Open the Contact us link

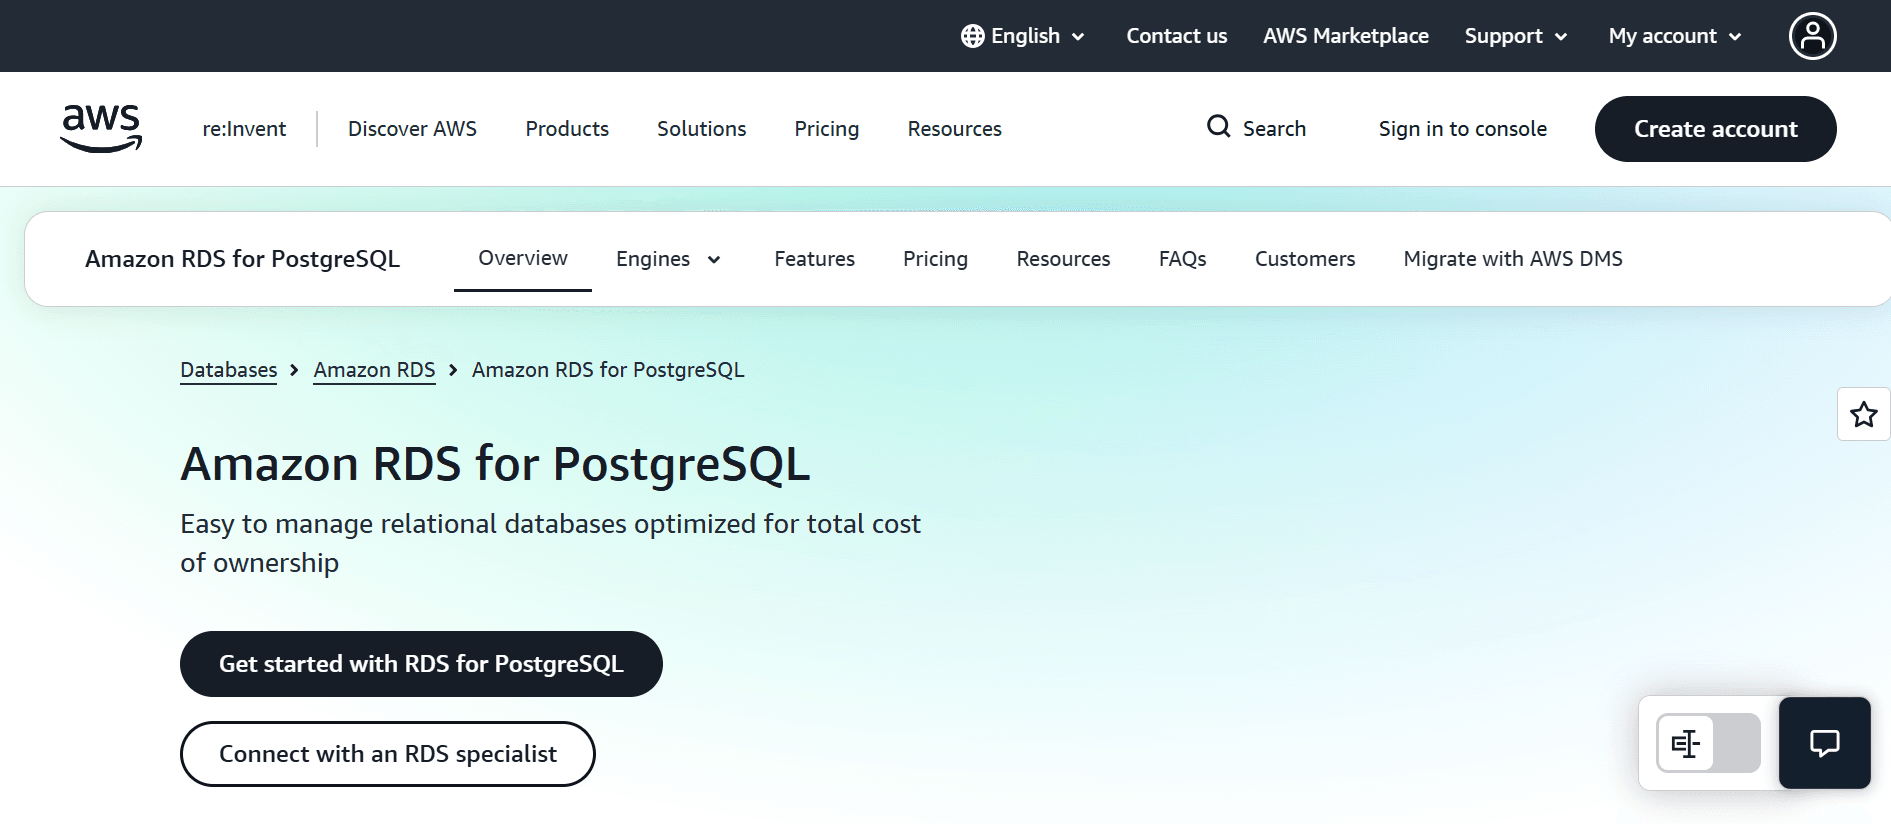tap(1176, 36)
